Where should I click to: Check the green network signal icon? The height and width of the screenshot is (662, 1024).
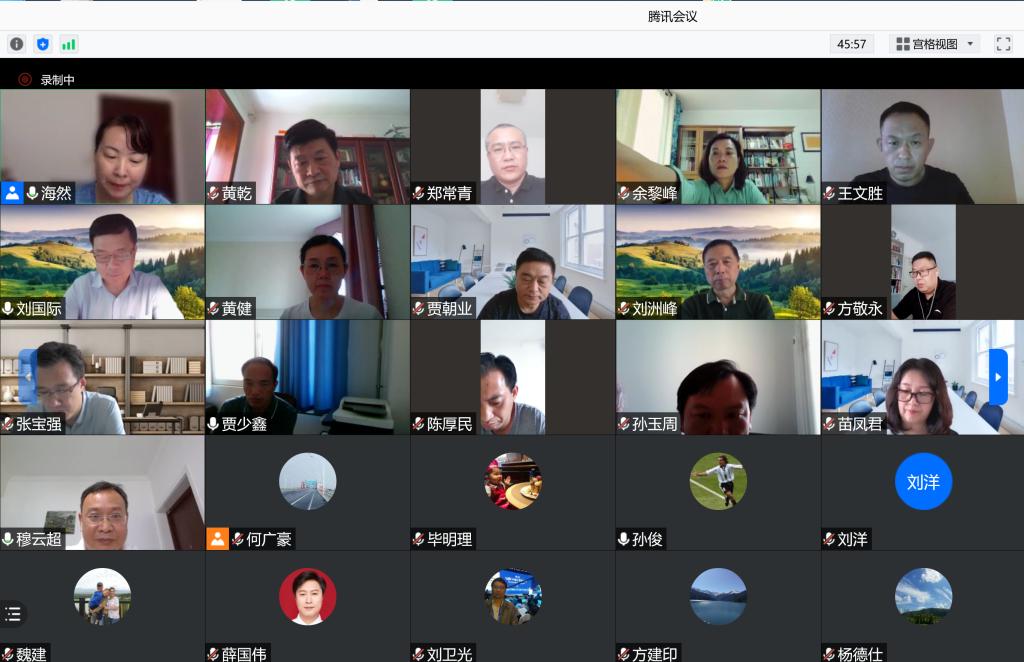68,44
